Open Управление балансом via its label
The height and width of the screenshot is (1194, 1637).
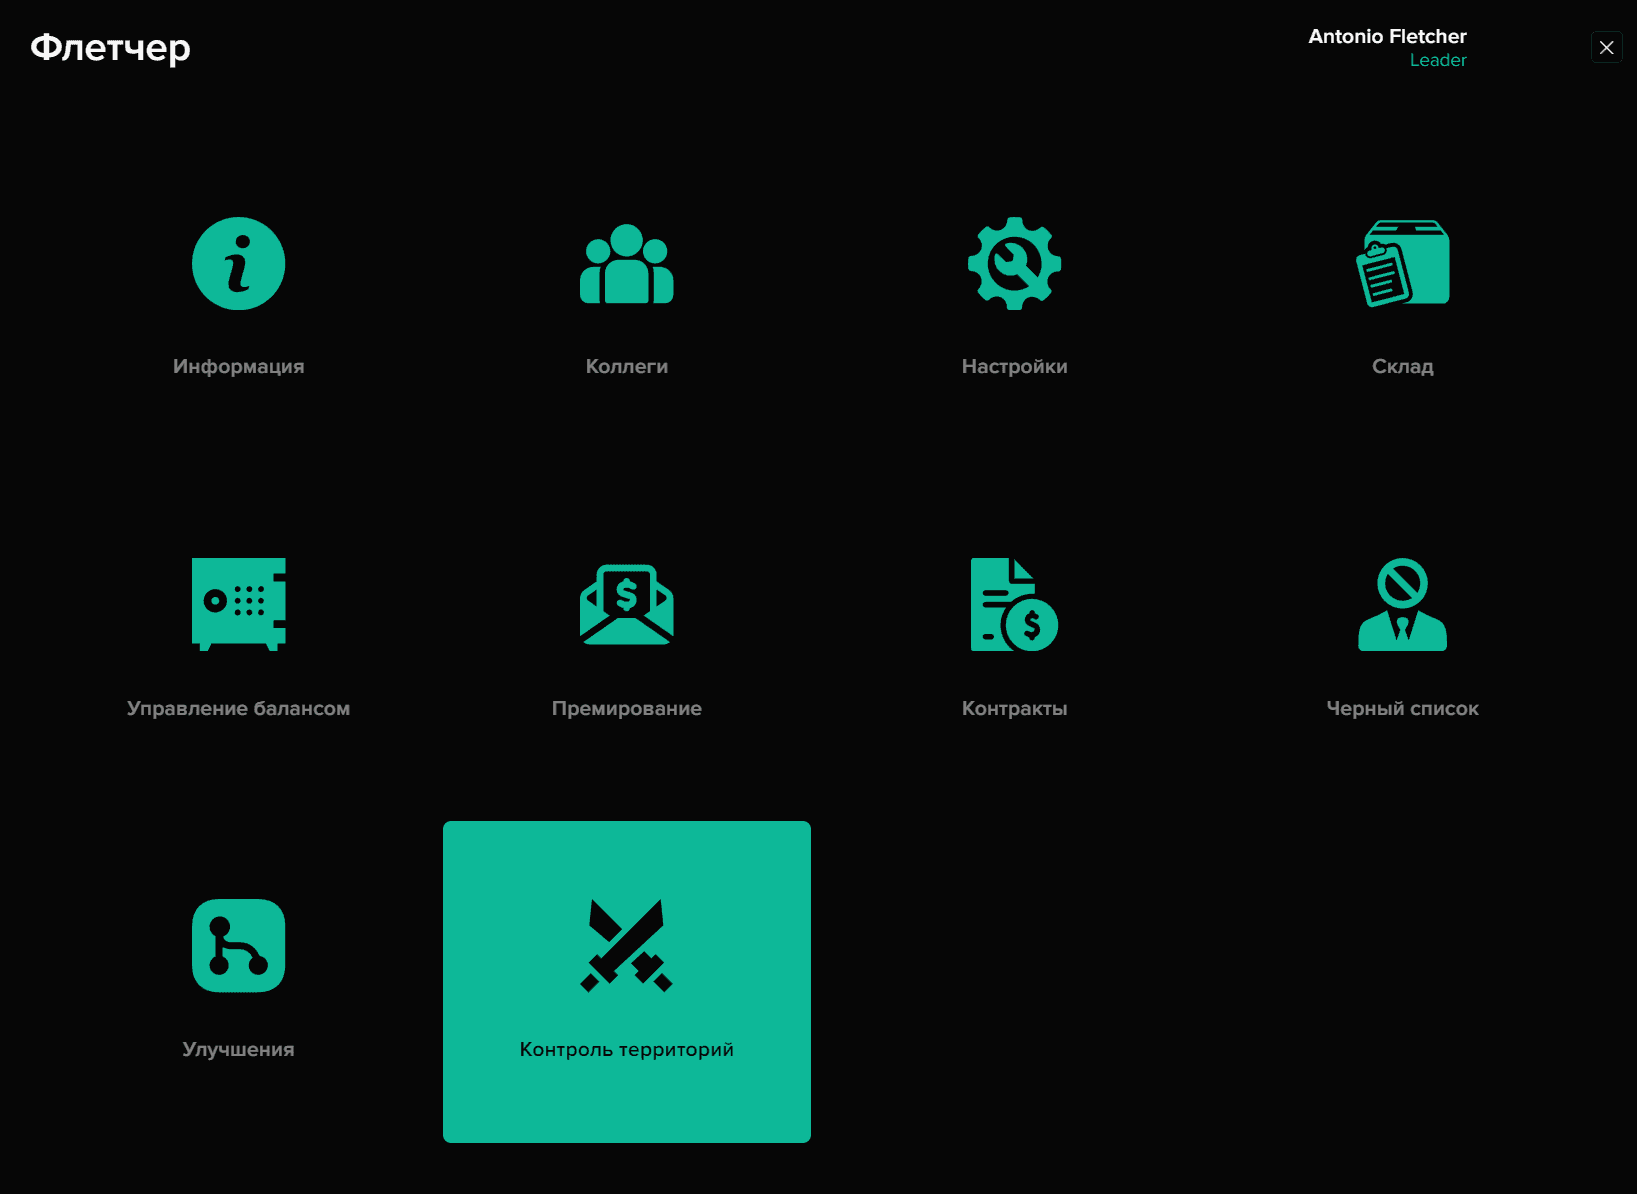[x=238, y=709]
